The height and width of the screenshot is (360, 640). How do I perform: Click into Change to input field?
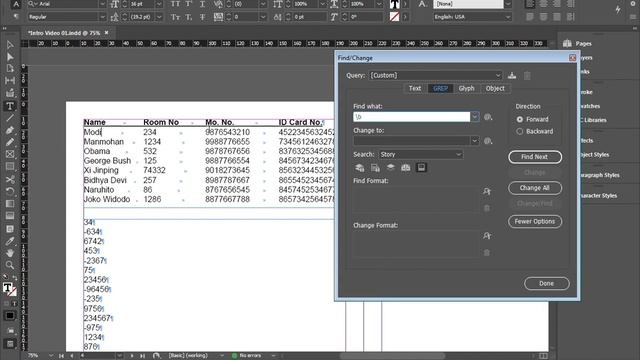411,141
